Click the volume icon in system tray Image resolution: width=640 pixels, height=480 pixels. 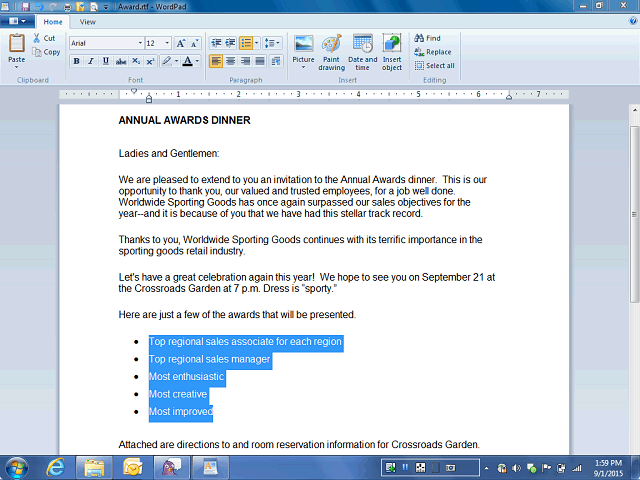(516, 468)
